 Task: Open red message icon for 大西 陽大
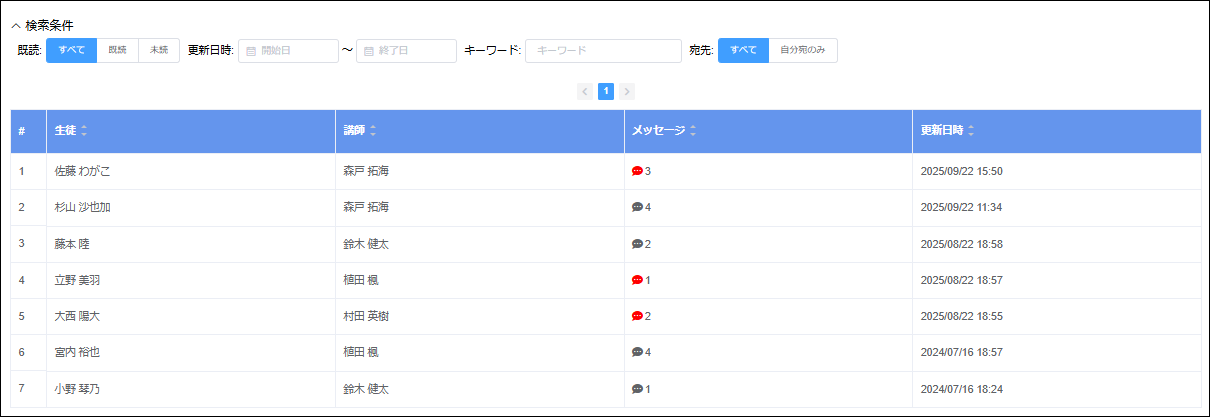click(637, 316)
